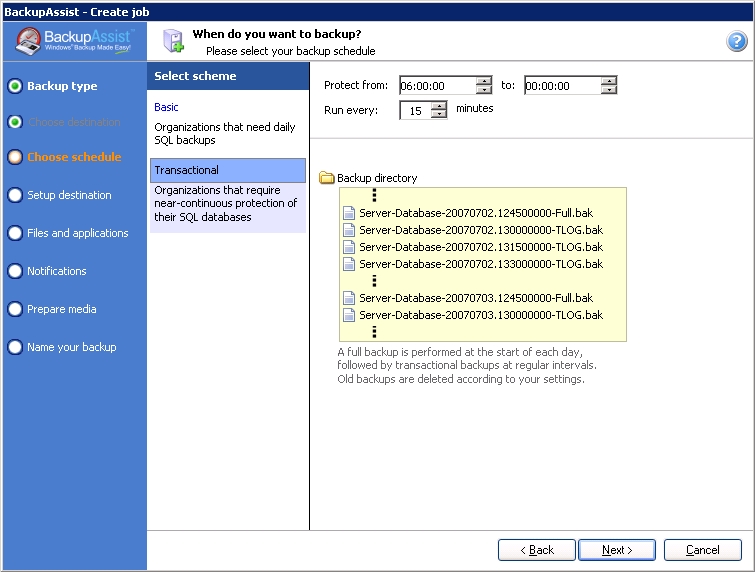Screen dimensions: 755x572
Task: Select the Name your backup step bullet
Action: (x=15, y=347)
